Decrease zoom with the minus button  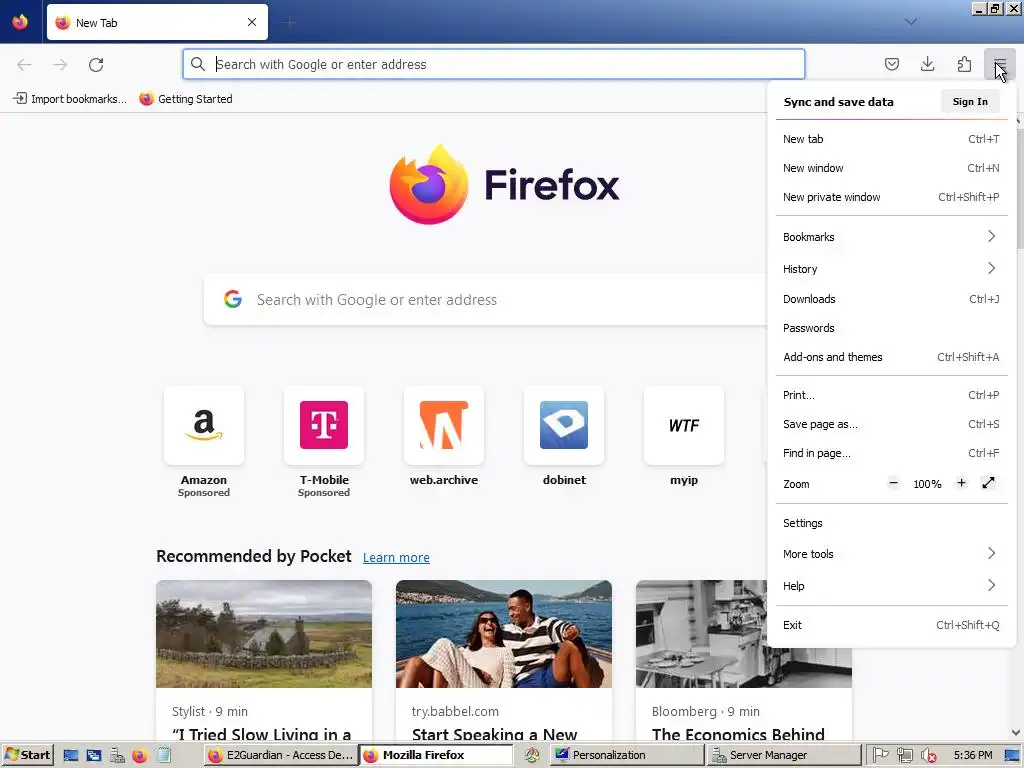pyautogui.click(x=893, y=483)
